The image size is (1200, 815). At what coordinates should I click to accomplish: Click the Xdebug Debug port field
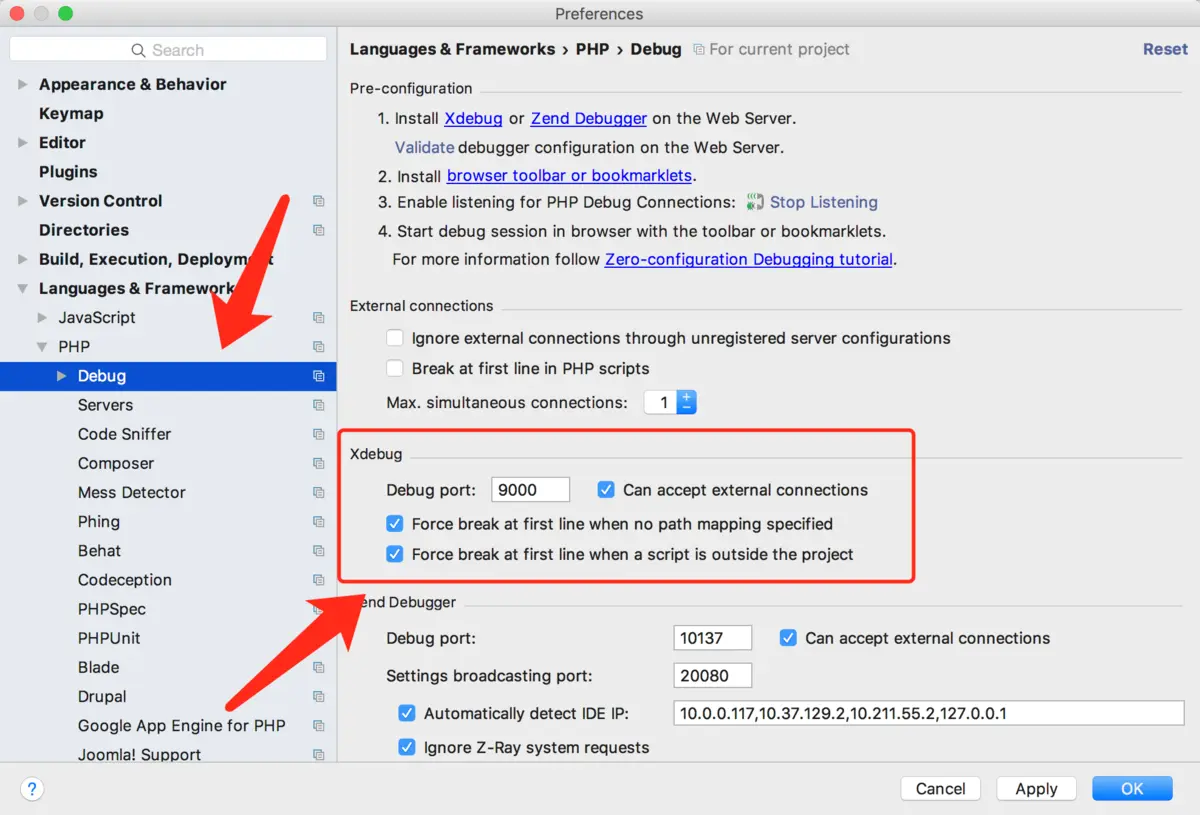[x=531, y=490]
